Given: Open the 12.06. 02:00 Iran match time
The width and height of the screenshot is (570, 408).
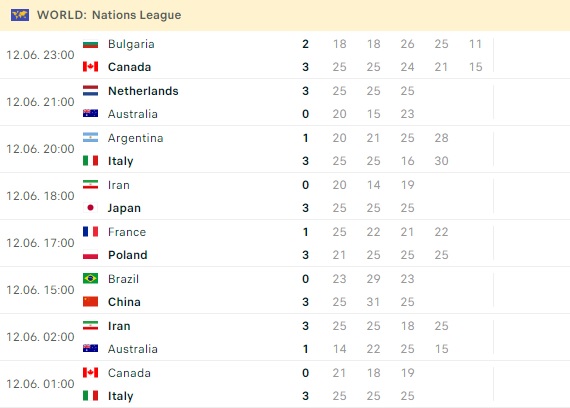Looking at the screenshot, I should pyautogui.click(x=40, y=337).
